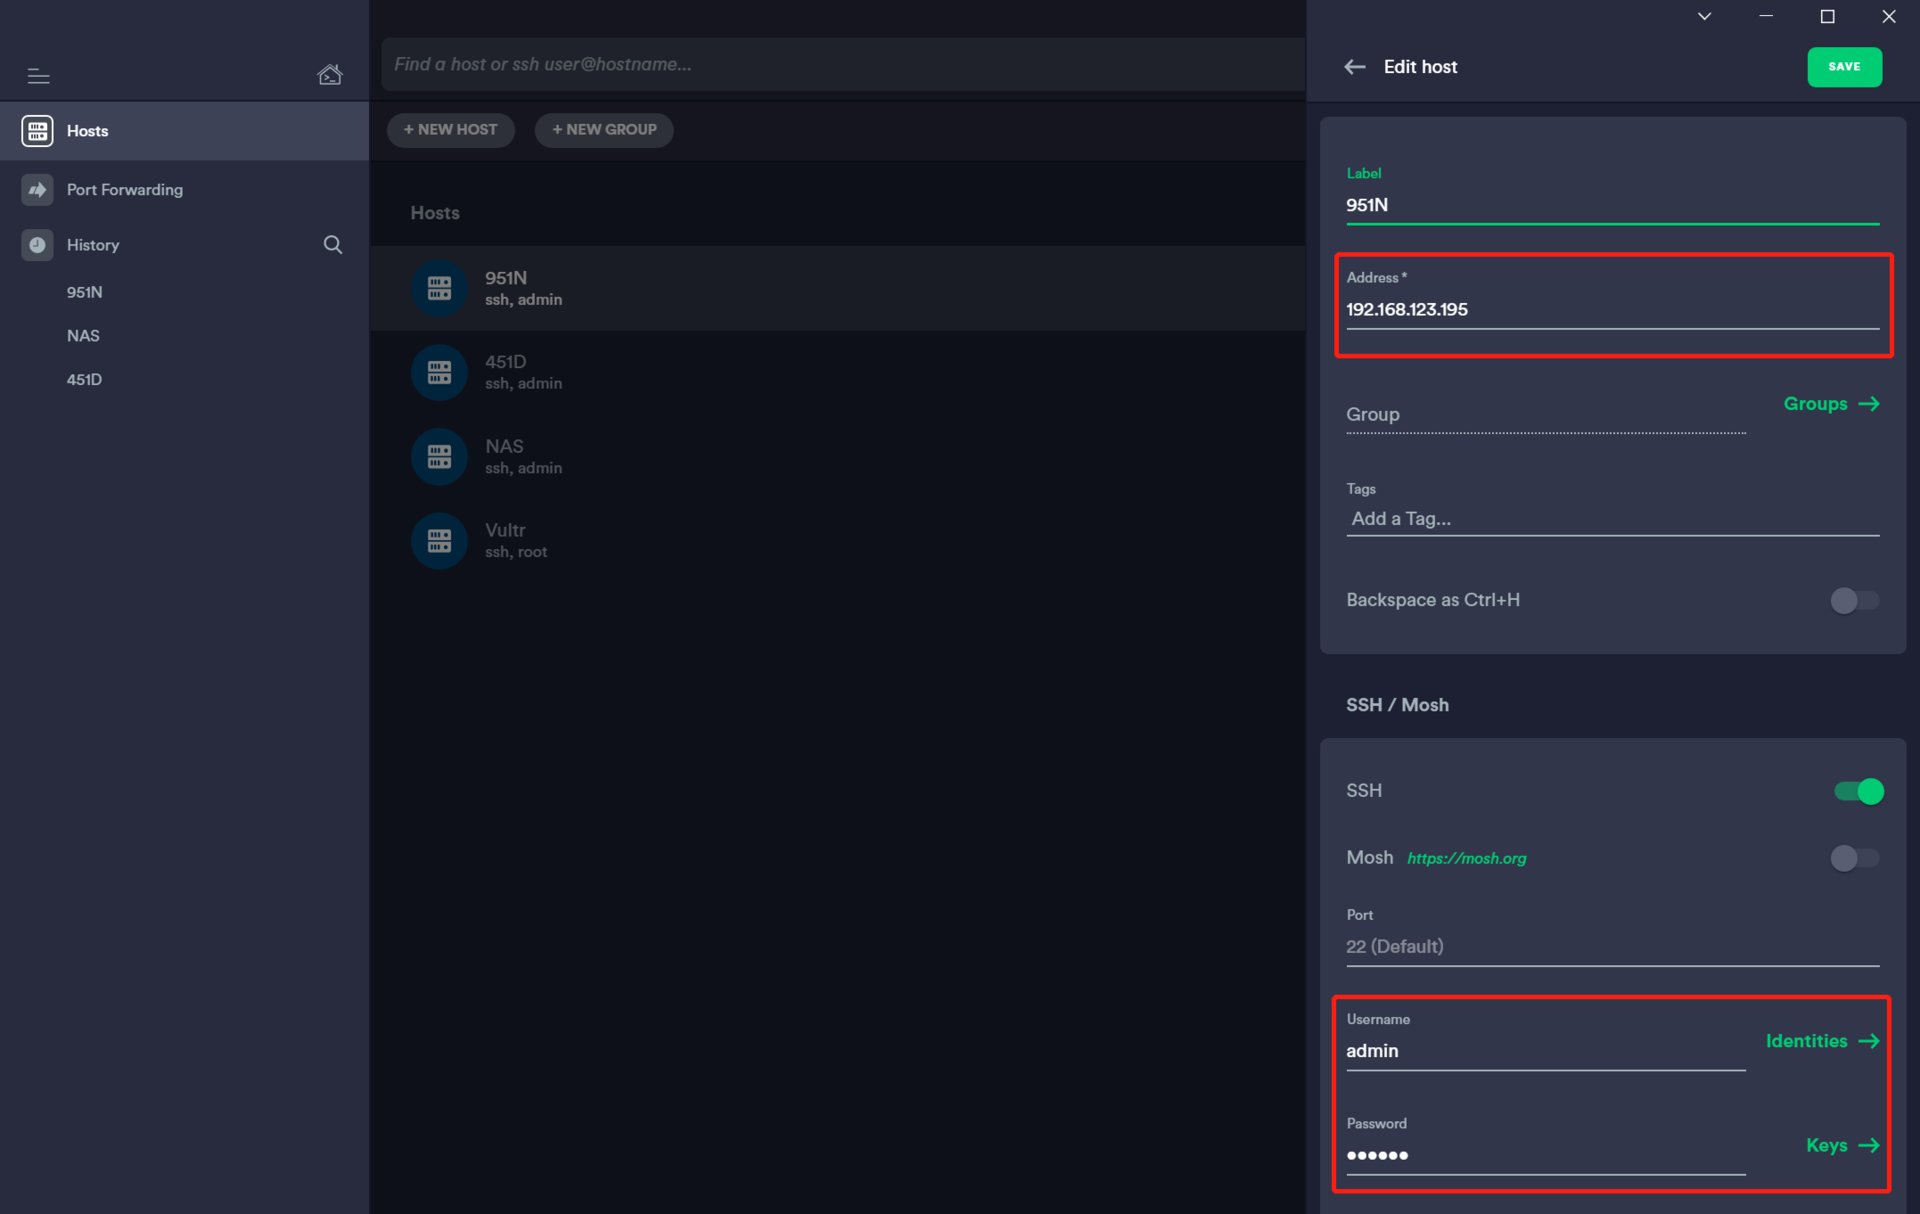This screenshot has height=1214, width=1920.
Task: Click the Address input field
Action: [x=1611, y=310]
